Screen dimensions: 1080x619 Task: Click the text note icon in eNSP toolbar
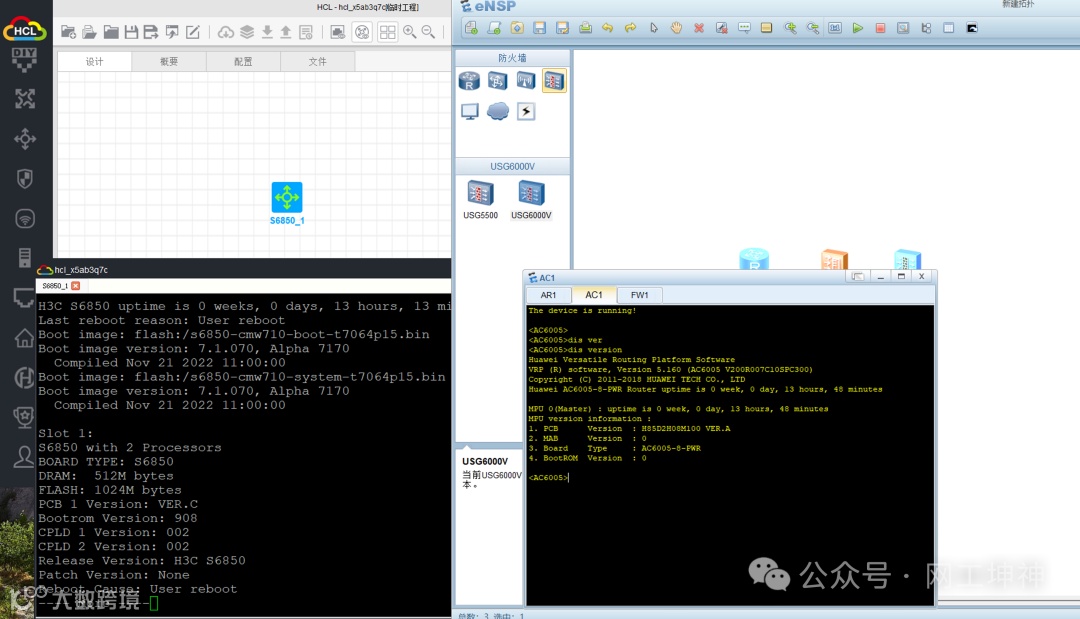[x=744, y=28]
